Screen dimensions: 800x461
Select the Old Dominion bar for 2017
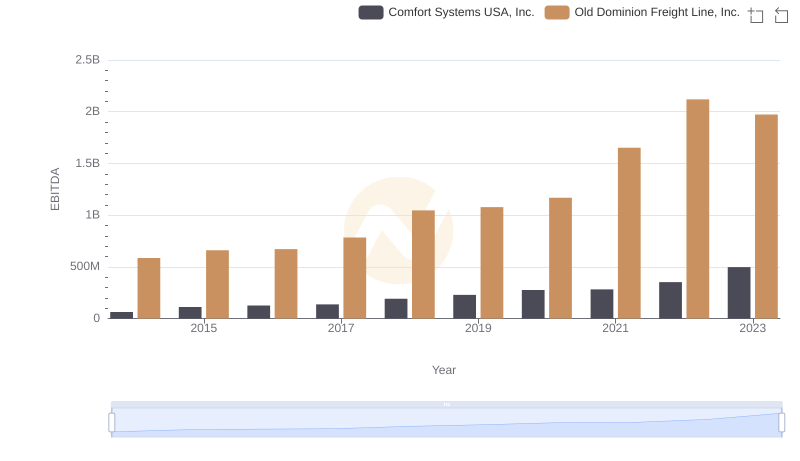(355, 278)
